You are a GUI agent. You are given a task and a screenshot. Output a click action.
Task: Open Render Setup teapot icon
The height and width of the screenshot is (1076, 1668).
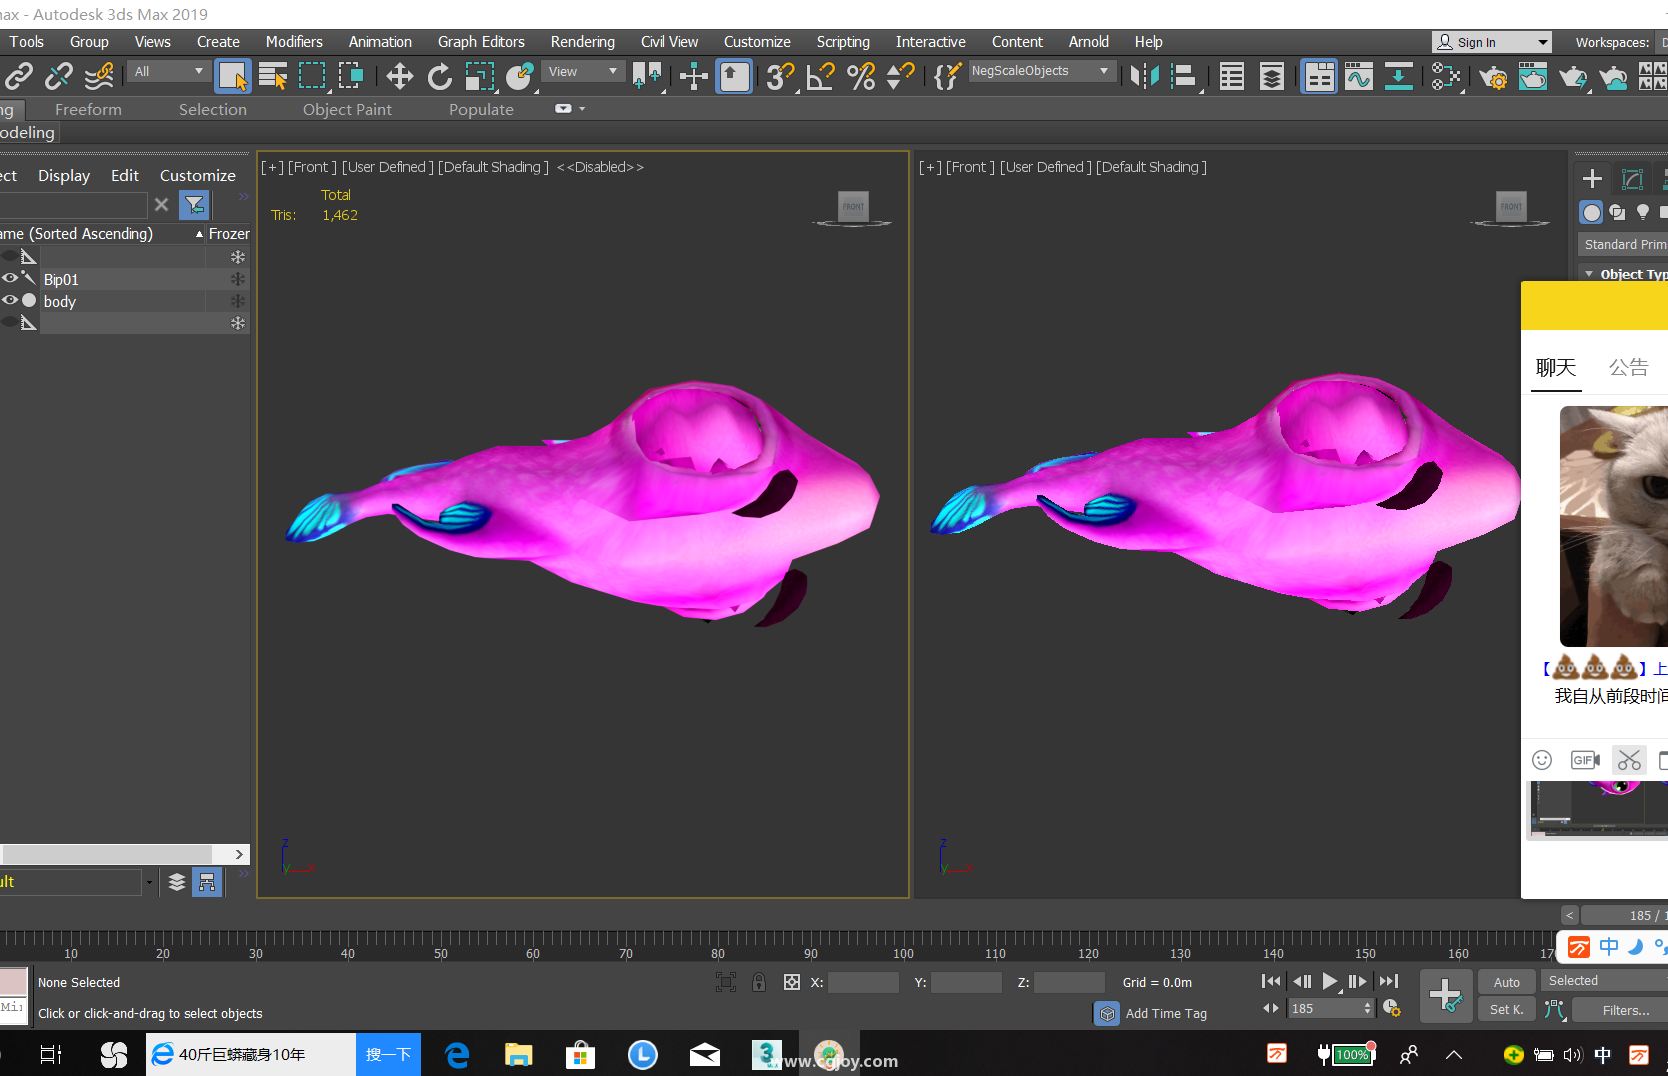[x=1493, y=76]
